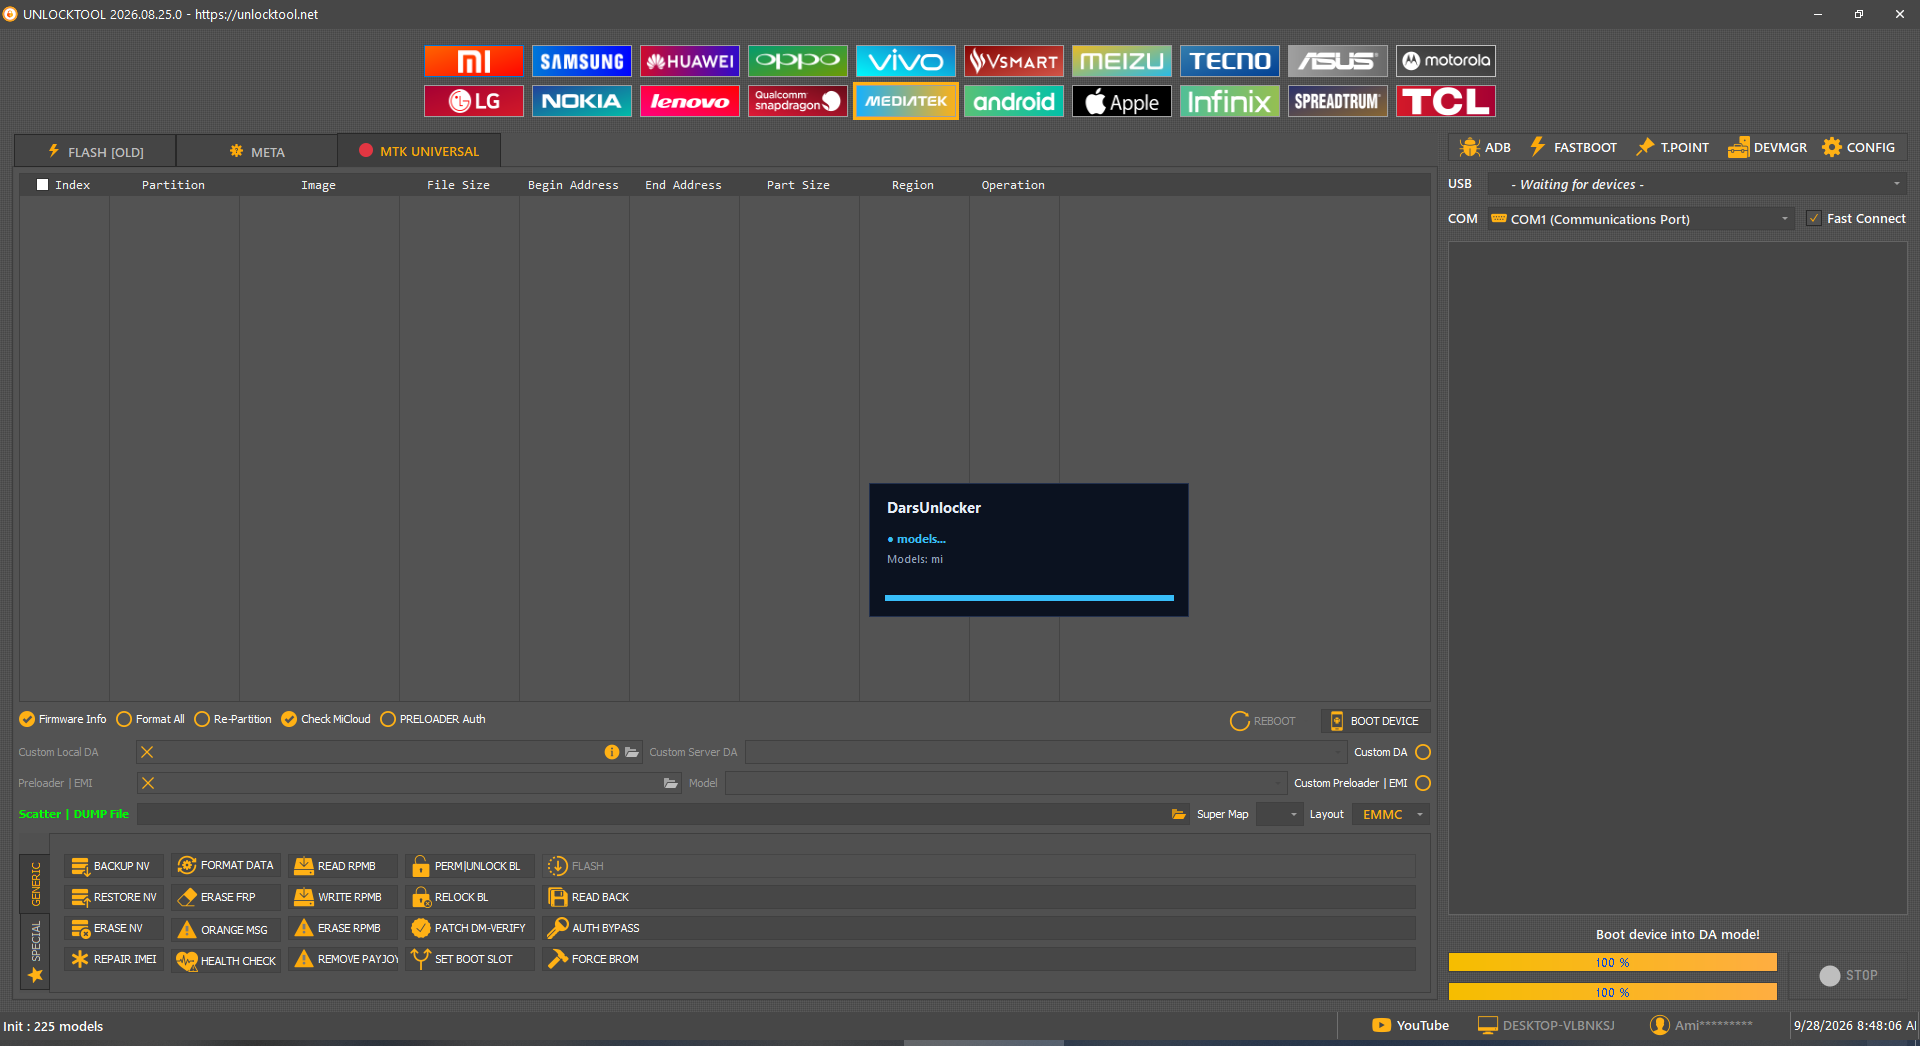Expand the COM1 Communications Port dropdown
Image resolution: width=1920 pixels, height=1046 pixels.
pyautogui.click(x=1642, y=219)
